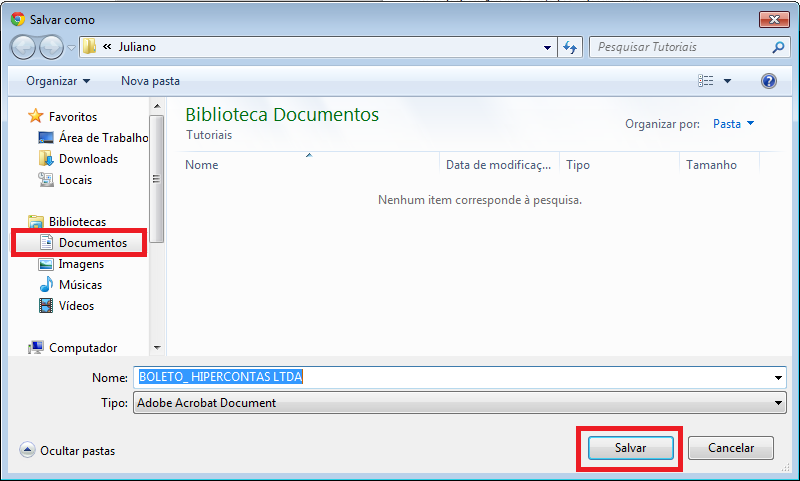Open help with the blue question mark icon

click(768, 81)
